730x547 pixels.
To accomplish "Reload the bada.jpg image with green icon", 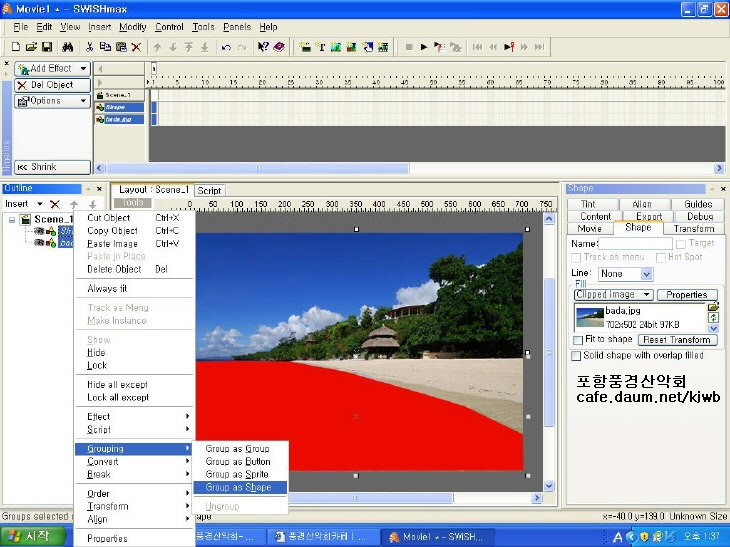I will coord(713,317).
